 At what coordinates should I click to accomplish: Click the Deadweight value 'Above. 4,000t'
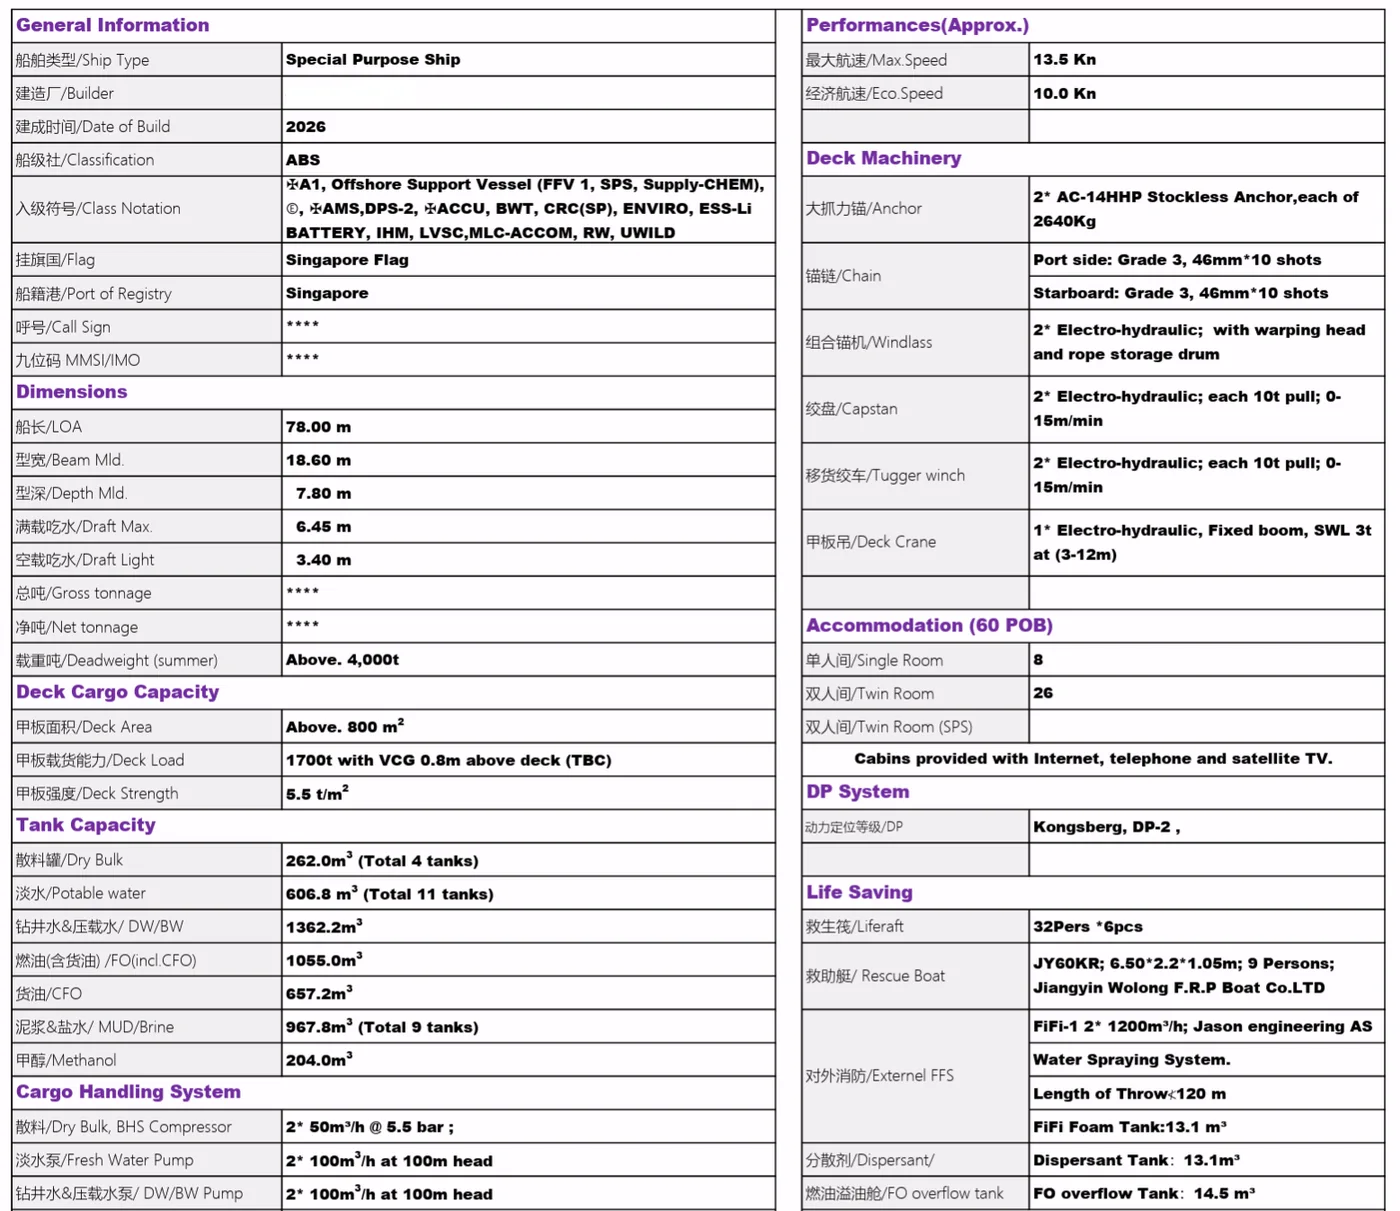342,660
